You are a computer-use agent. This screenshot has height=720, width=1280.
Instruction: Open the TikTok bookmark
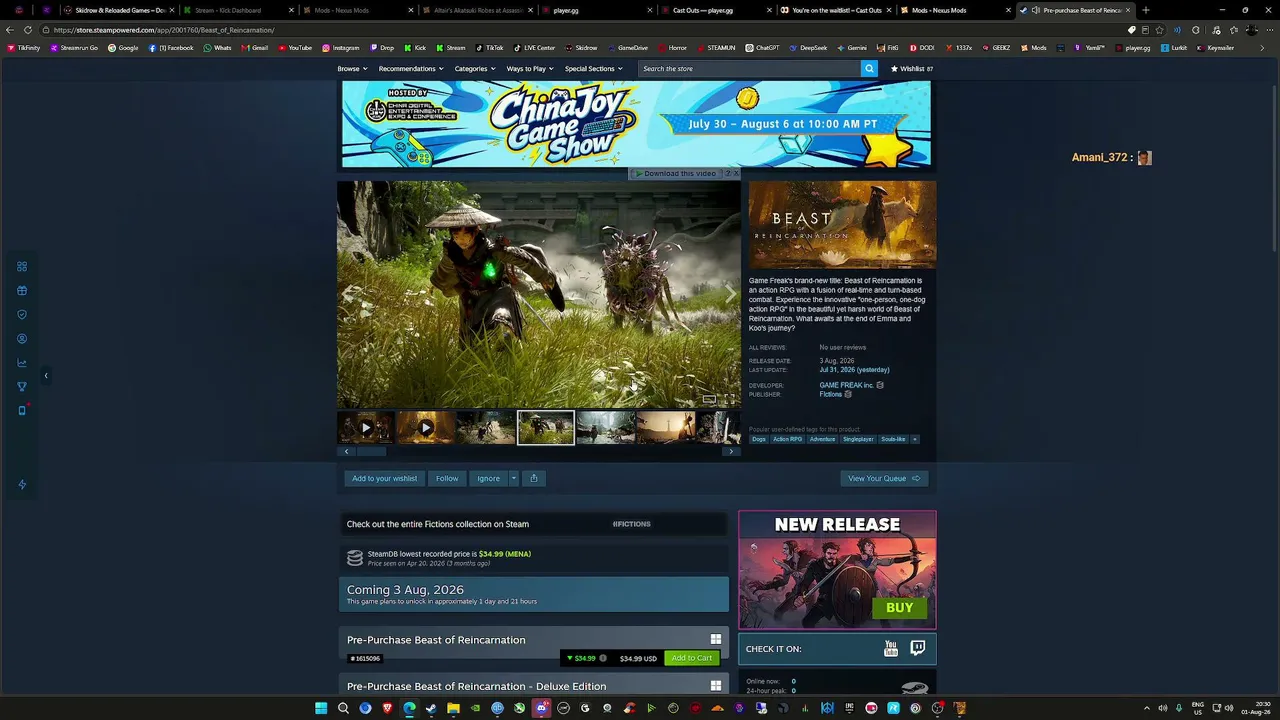click(x=490, y=48)
